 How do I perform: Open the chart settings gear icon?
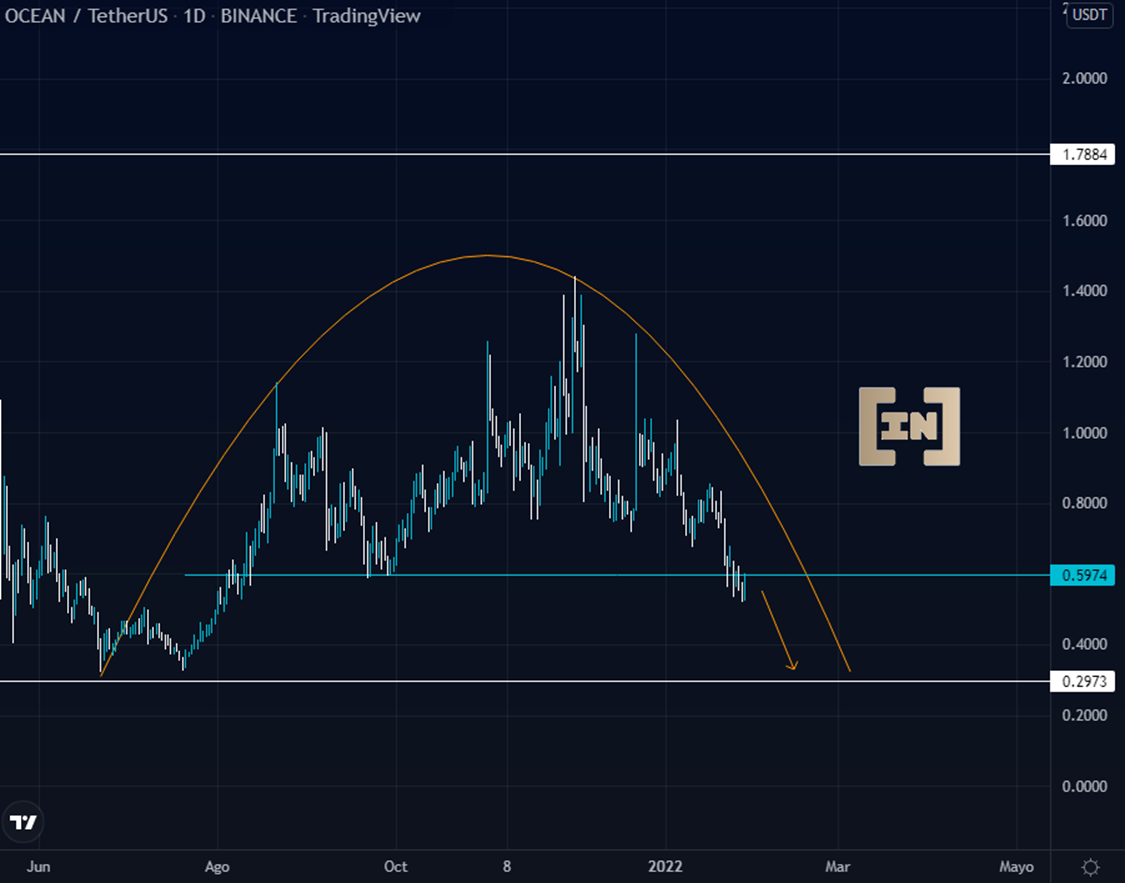[1091, 867]
